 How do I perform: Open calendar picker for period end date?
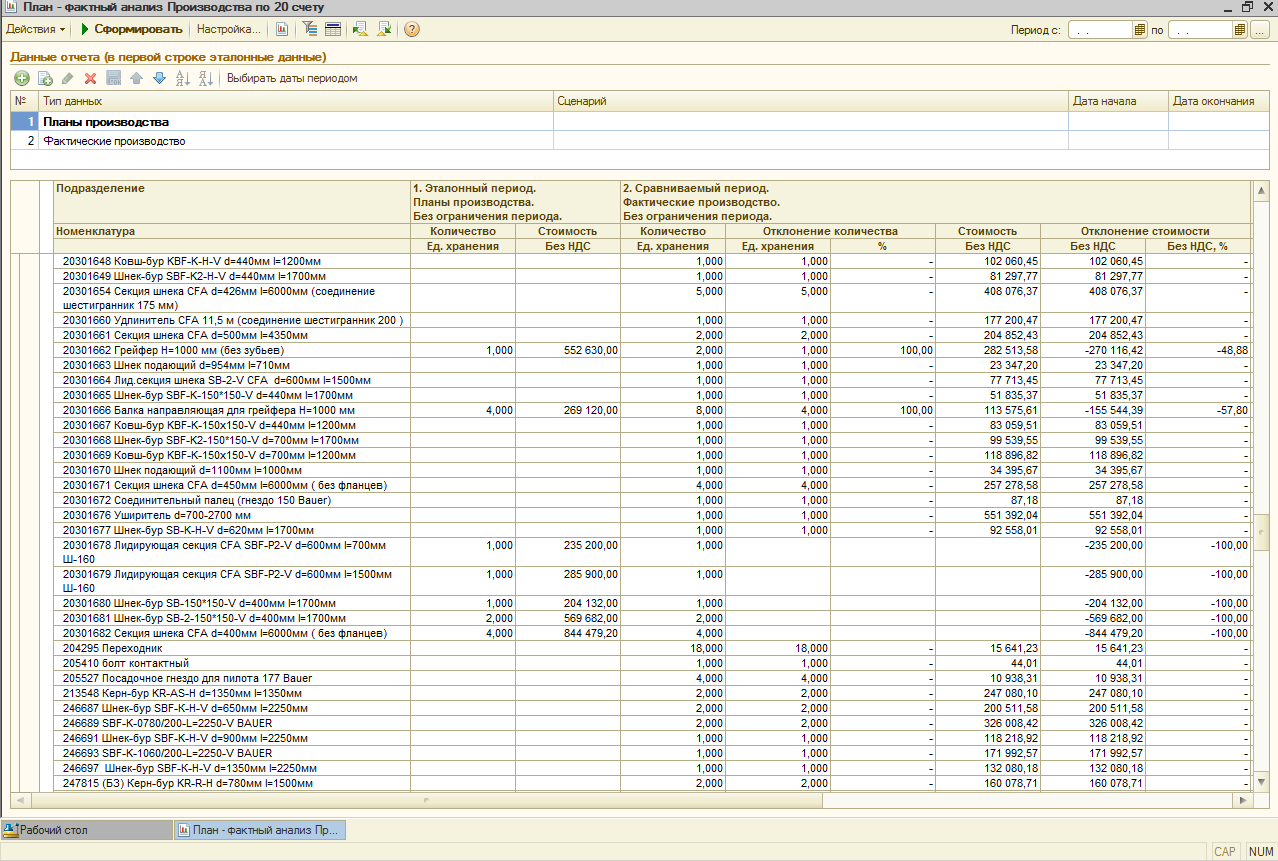1240,30
